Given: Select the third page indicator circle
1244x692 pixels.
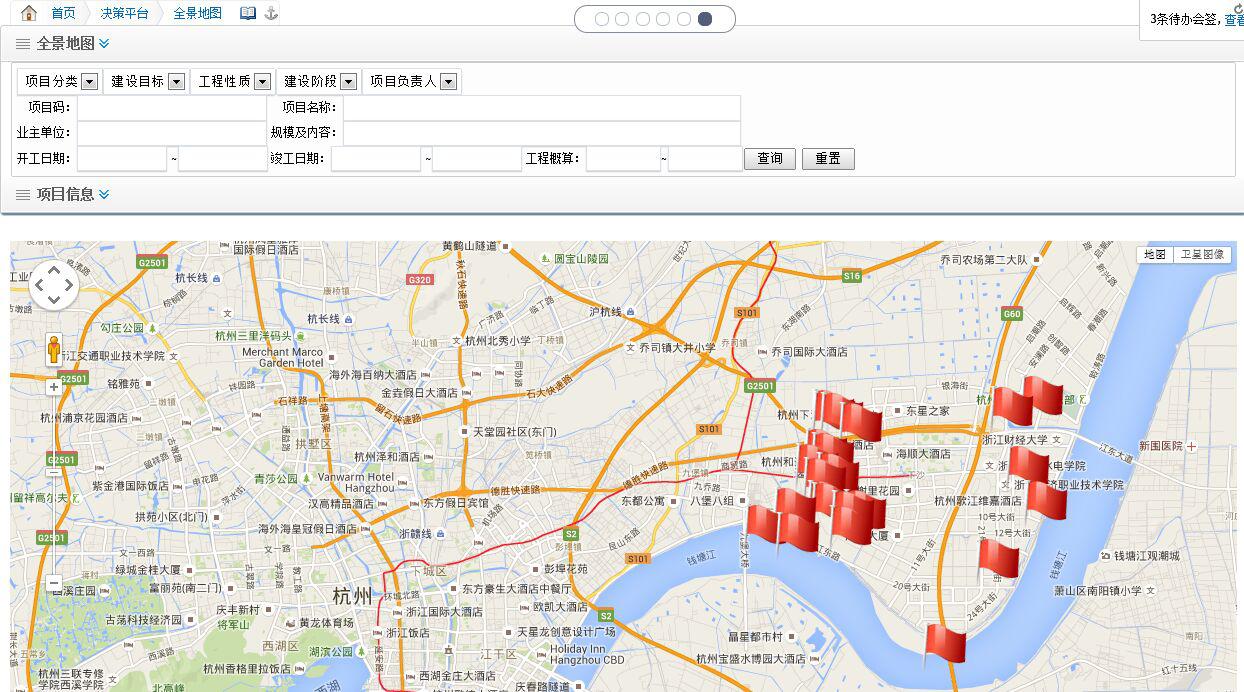Looking at the screenshot, I should 643,19.
